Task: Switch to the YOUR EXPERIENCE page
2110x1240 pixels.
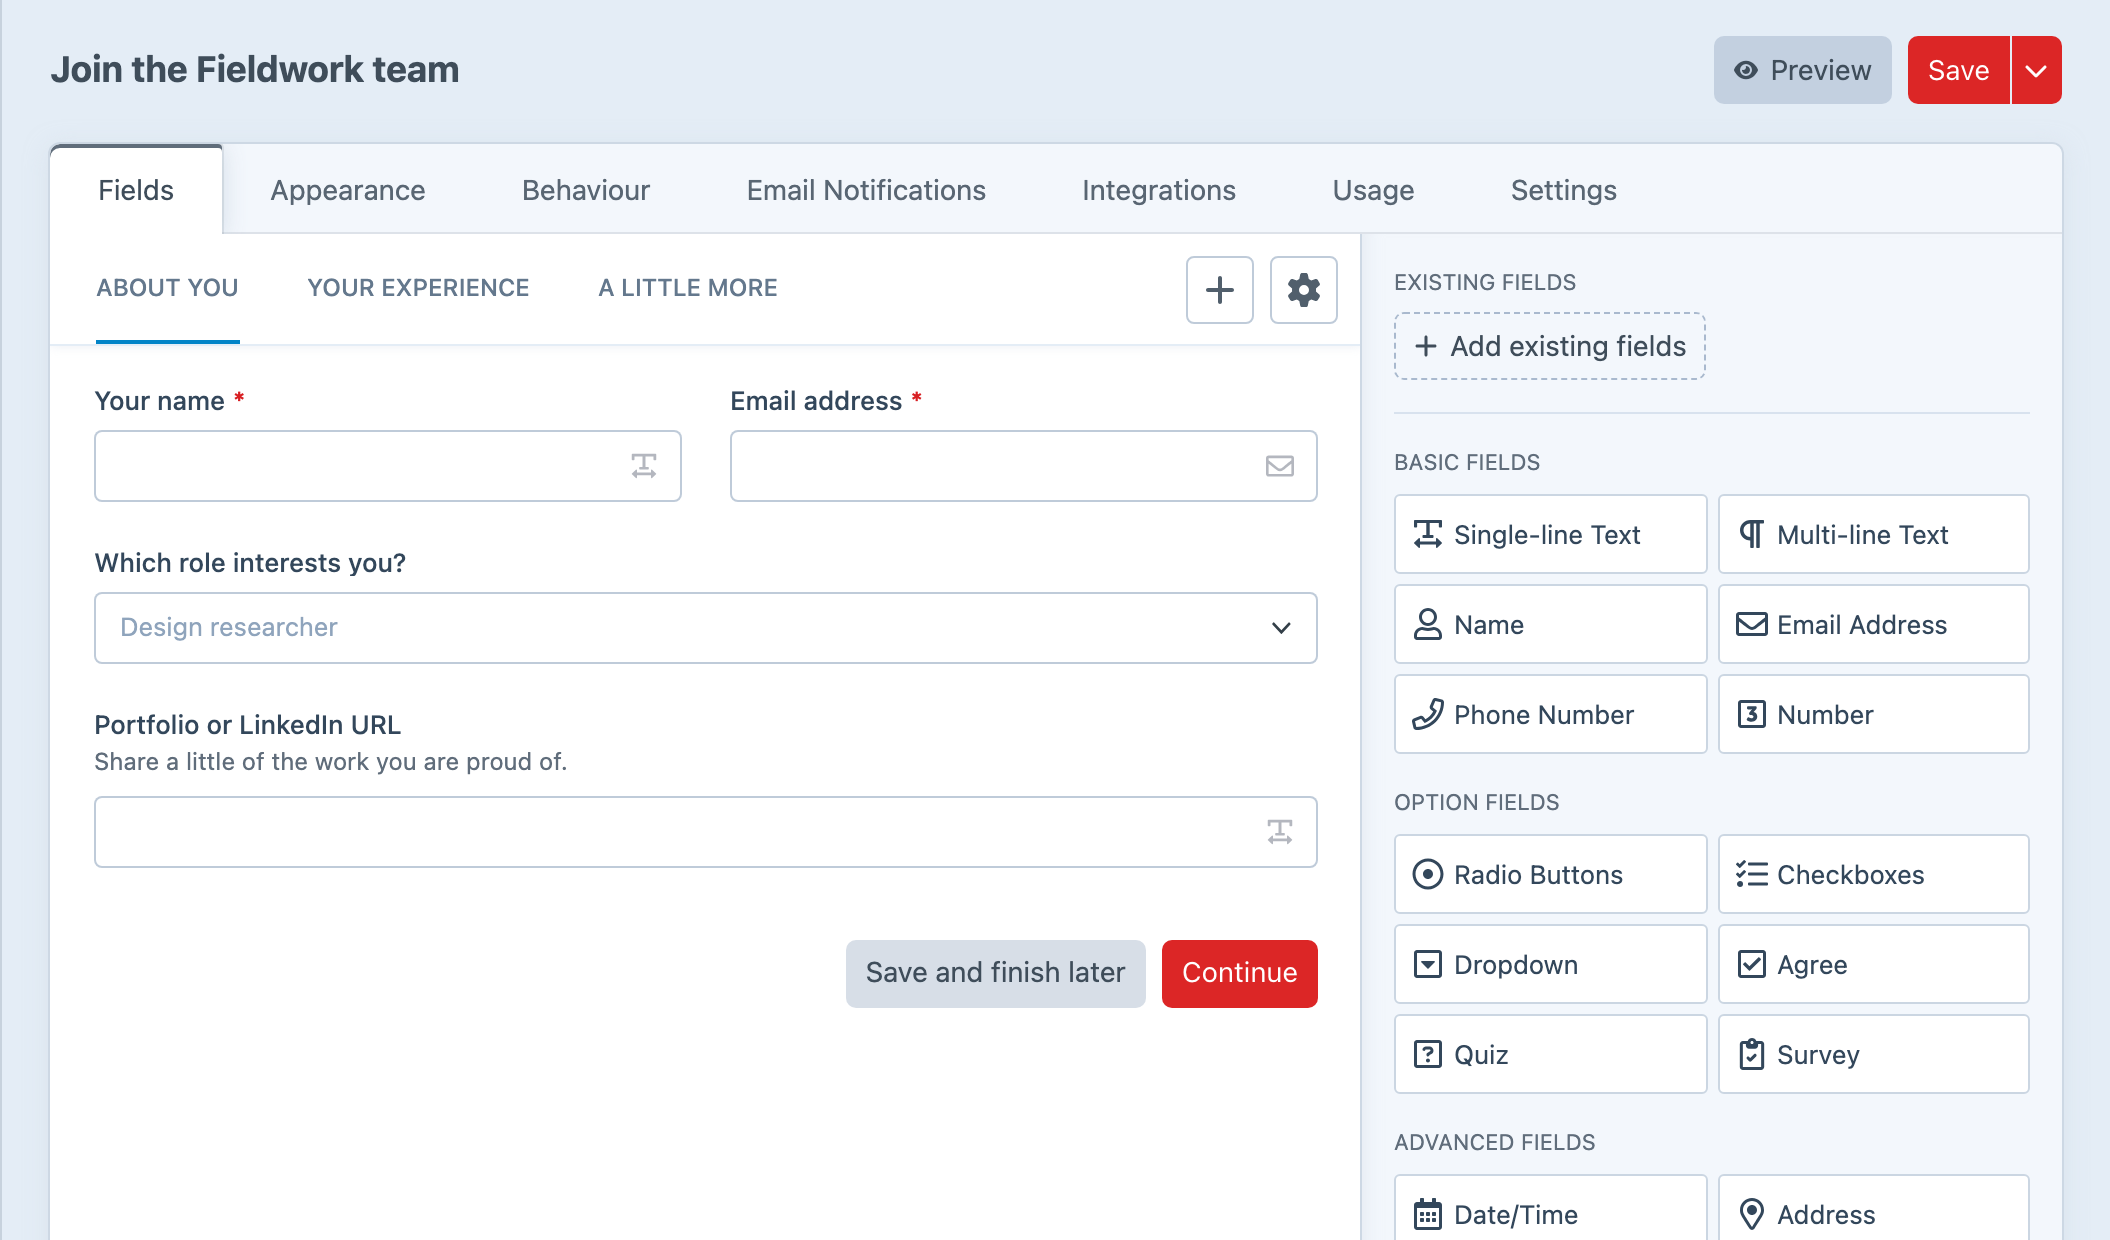Action: pos(418,288)
